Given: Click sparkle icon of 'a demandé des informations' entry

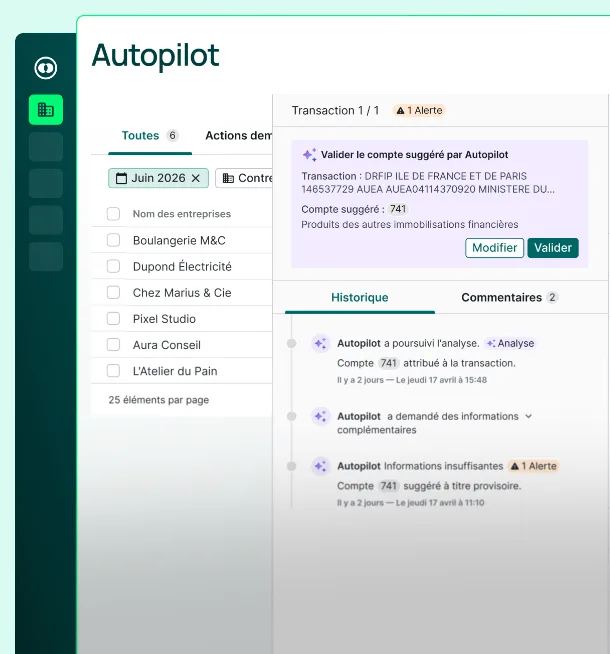Looking at the screenshot, I should pos(321,416).
